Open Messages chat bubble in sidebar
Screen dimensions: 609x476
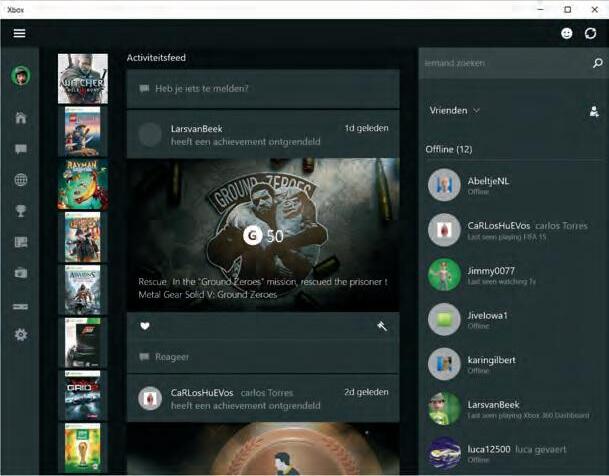pyautogui.click(x=21, y=149)
